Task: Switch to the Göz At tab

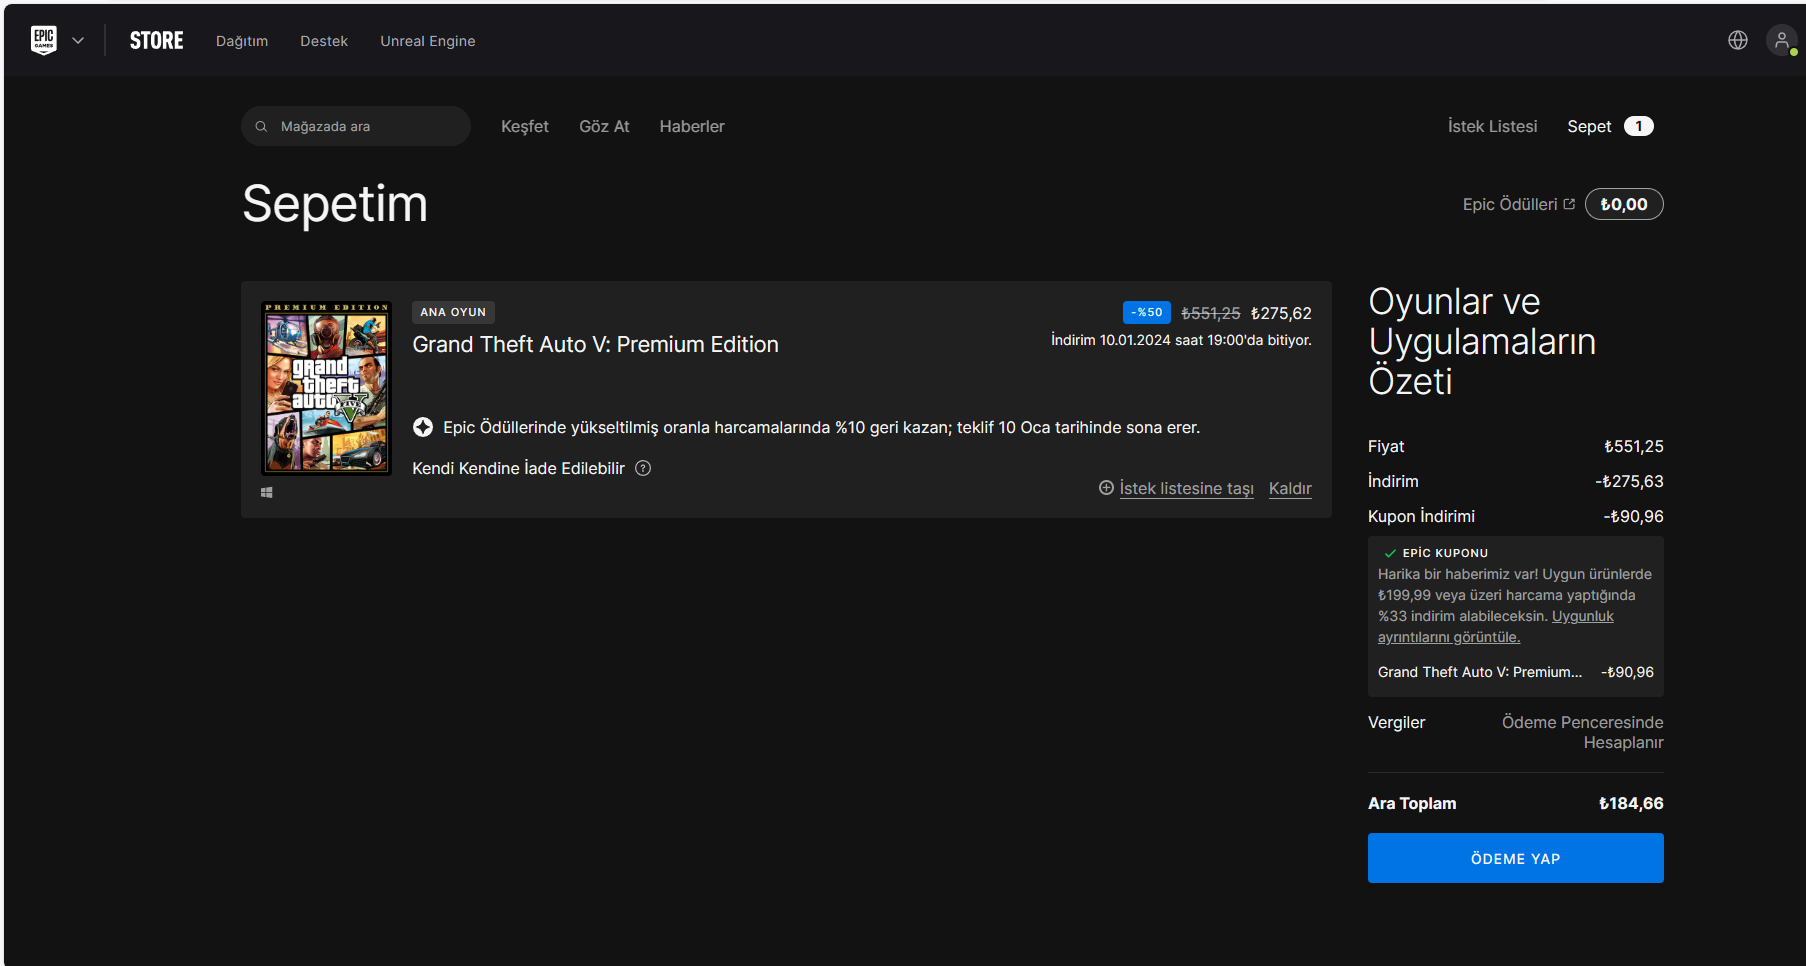Action: pyautogui.click(x=604, y=126)
